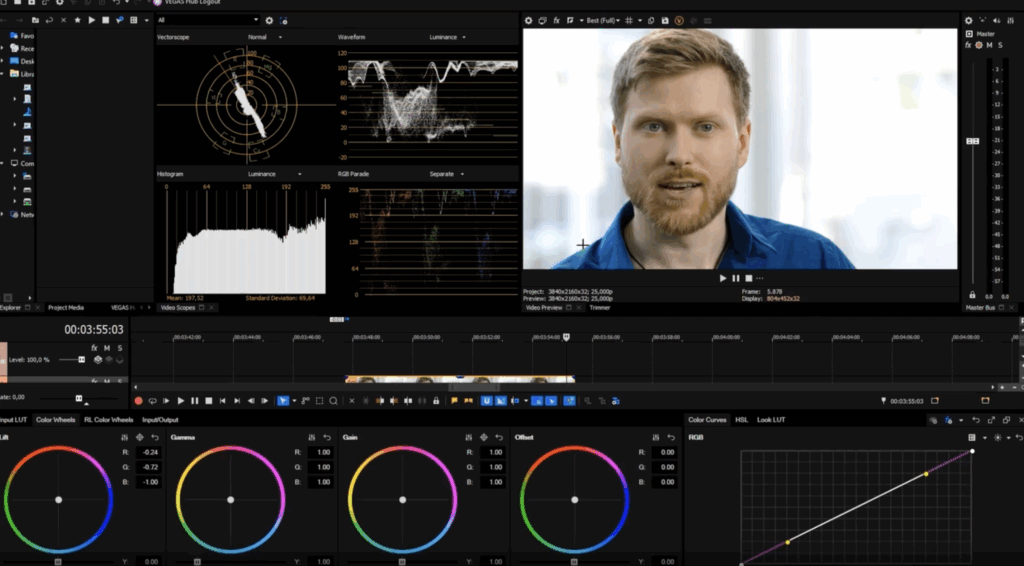Open the Best (Full) preview quality dropdown
The image size is (1024, 566).
pos(603,21)
